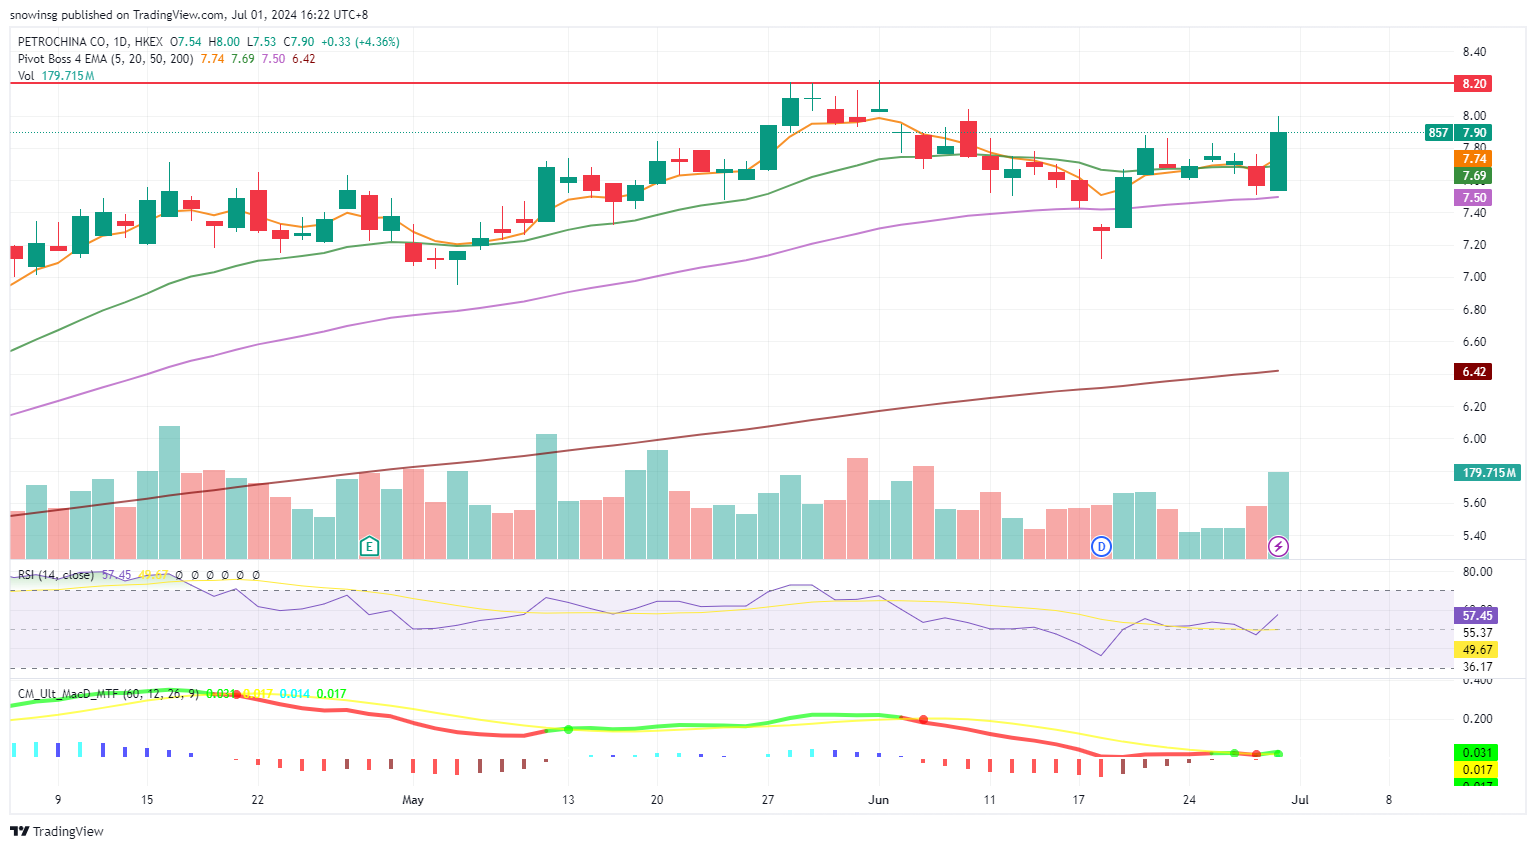
Task: Click the orange 7.74 EMA axis label
Action: (1474, 158)
